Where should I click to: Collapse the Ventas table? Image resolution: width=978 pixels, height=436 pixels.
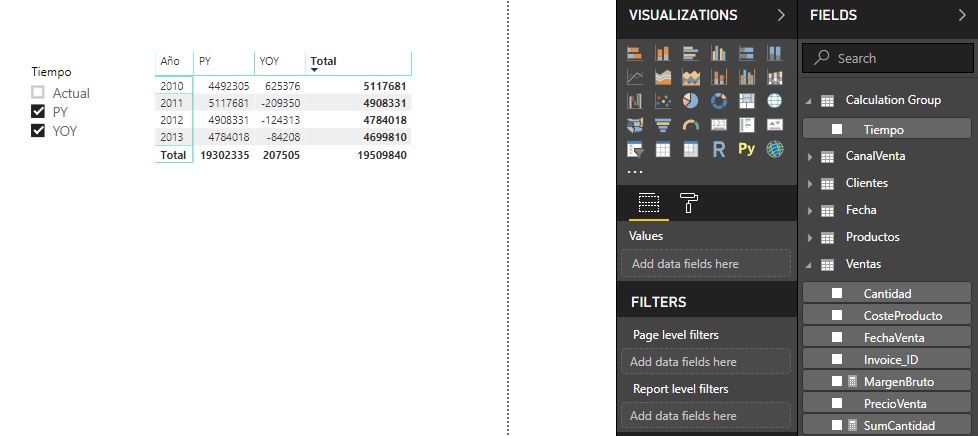[x=810, y=265]
